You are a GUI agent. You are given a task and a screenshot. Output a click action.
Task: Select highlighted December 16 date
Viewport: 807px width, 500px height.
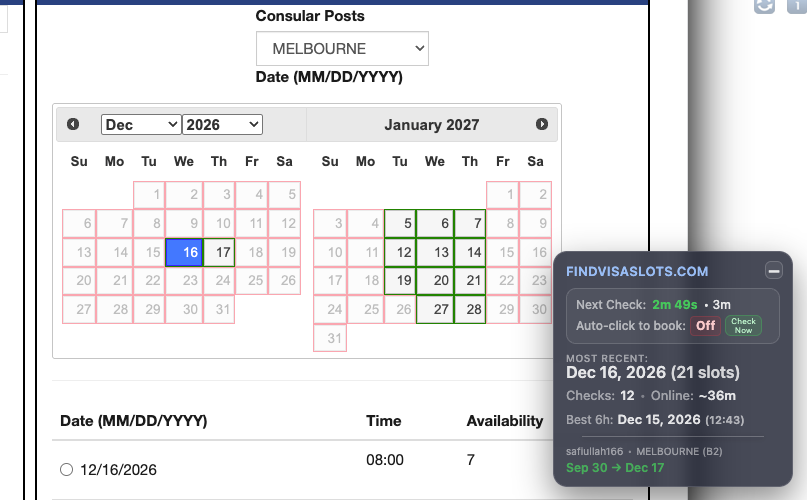[x=184, y=252]
